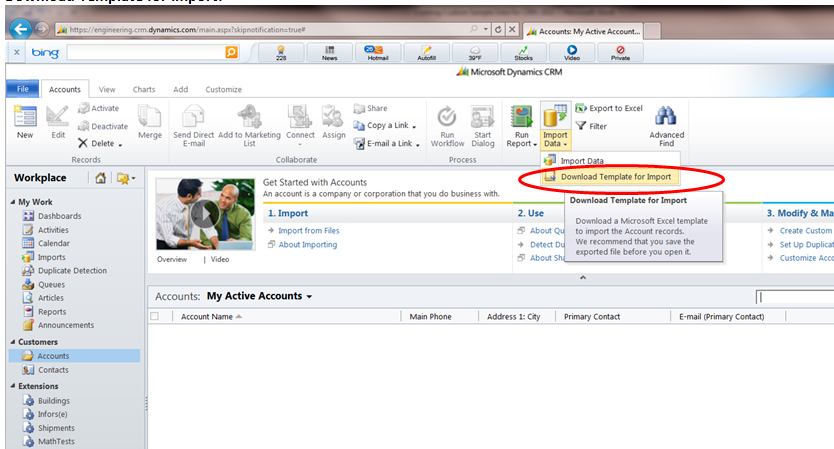Click Send Direct E-mail icon
Viewport: 834px width, 449px height.
click(193, 116)
